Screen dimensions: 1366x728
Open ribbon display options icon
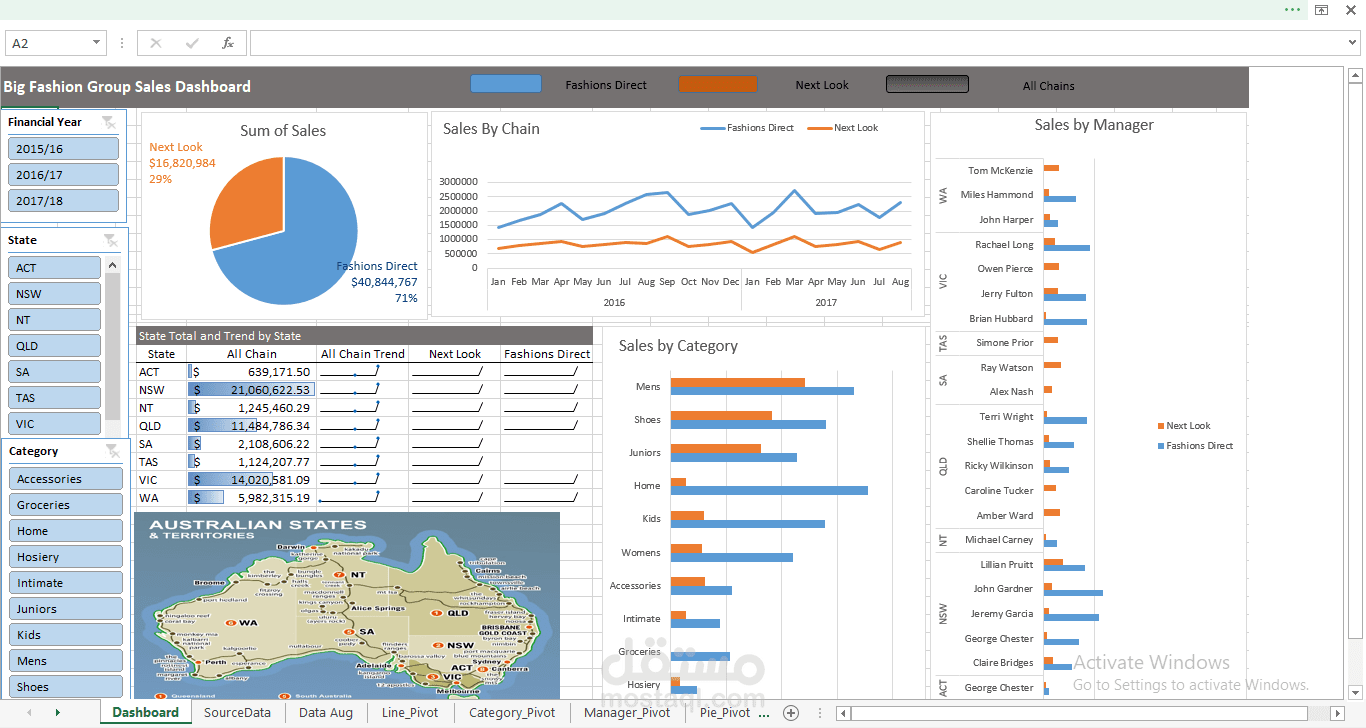(1321, 9)
